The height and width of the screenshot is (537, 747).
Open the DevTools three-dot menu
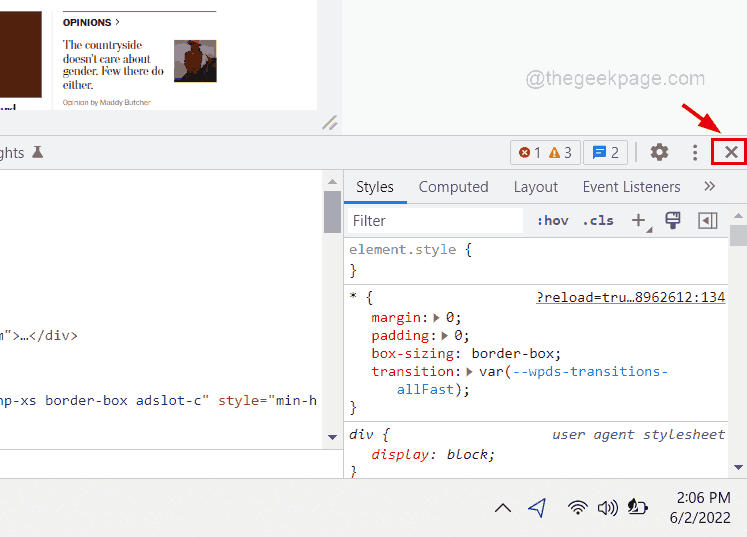tap(695, 152)
